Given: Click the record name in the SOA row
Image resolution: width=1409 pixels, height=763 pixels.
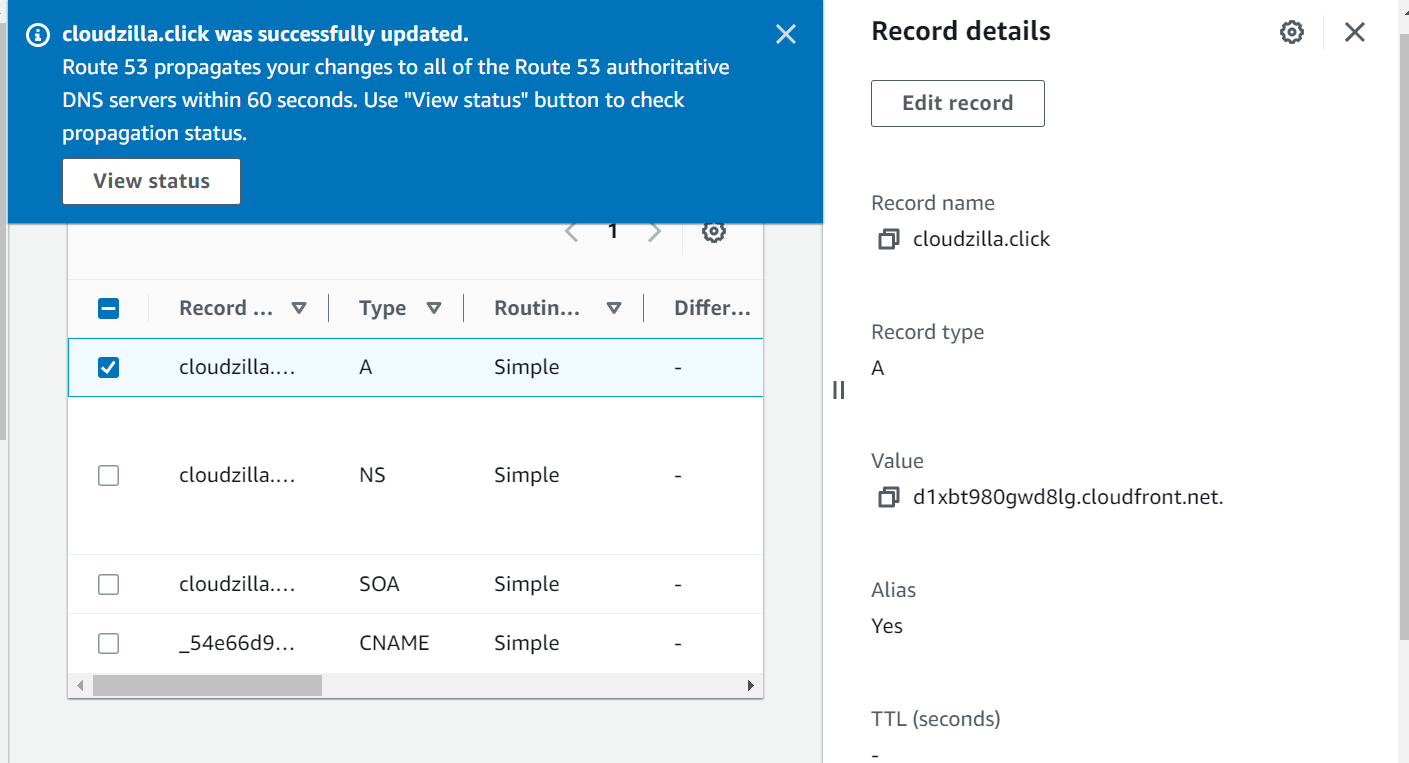Looking at the screenshot, I should 237,584.
